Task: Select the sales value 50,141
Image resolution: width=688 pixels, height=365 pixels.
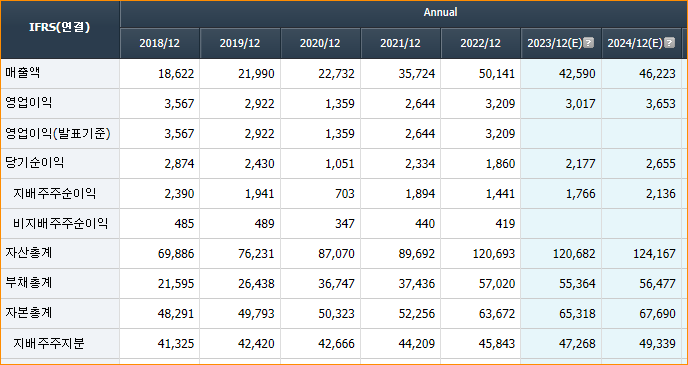Action: (x=497, y=74)
